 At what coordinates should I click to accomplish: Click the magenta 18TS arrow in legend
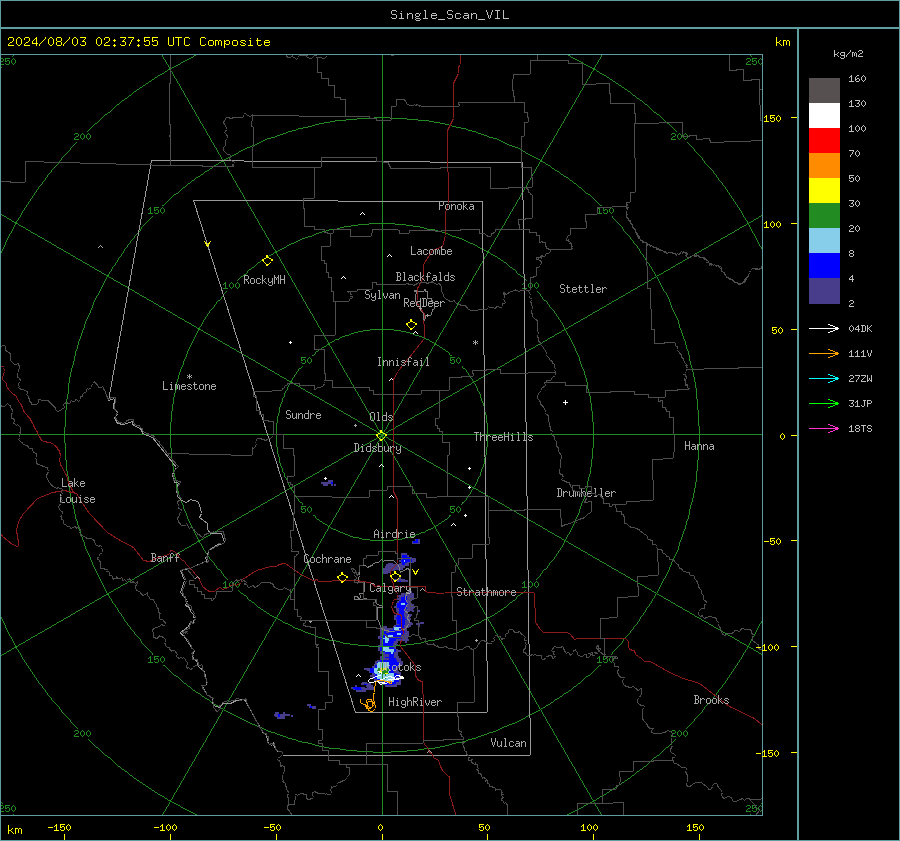pos(824,428)
